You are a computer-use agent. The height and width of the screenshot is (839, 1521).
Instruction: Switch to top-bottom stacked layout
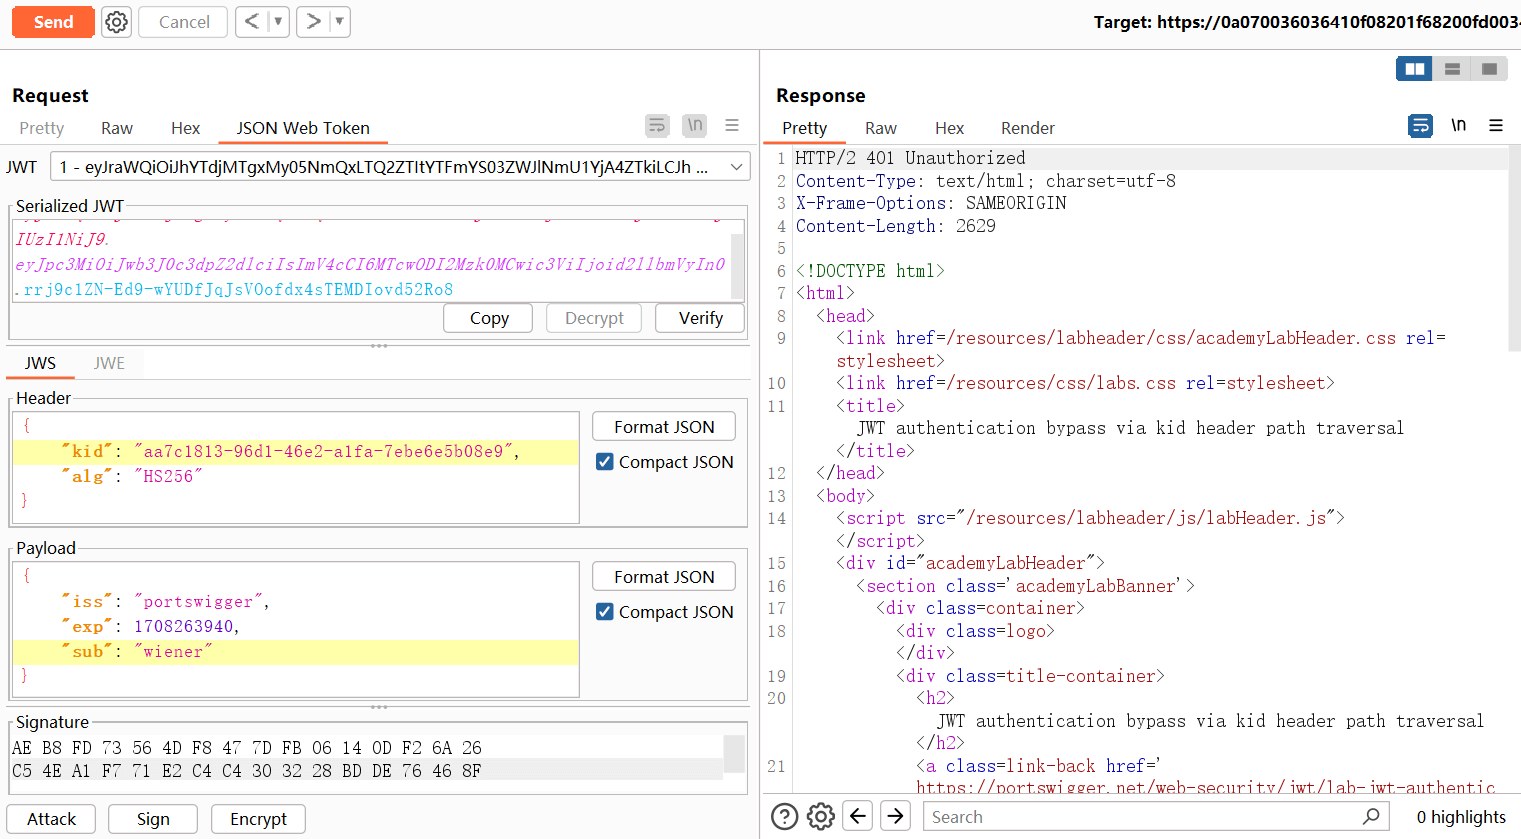1452,69
